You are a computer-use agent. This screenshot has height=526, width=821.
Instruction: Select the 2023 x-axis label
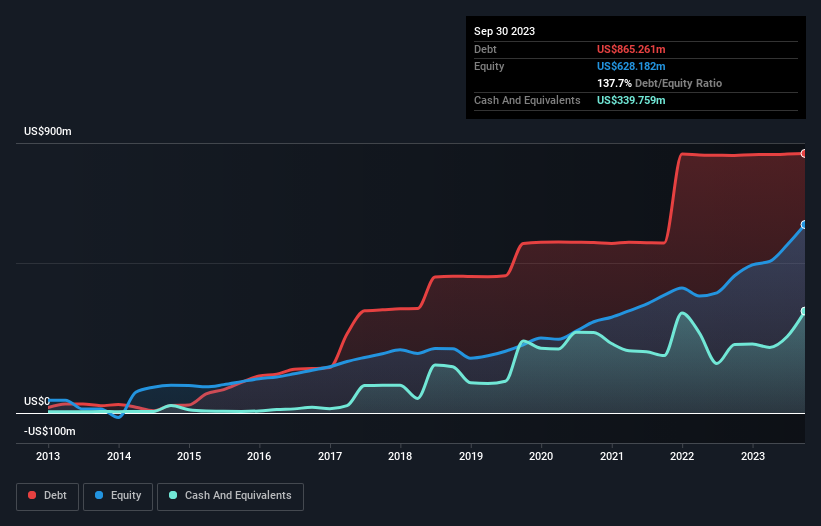(x=752, y=456)
